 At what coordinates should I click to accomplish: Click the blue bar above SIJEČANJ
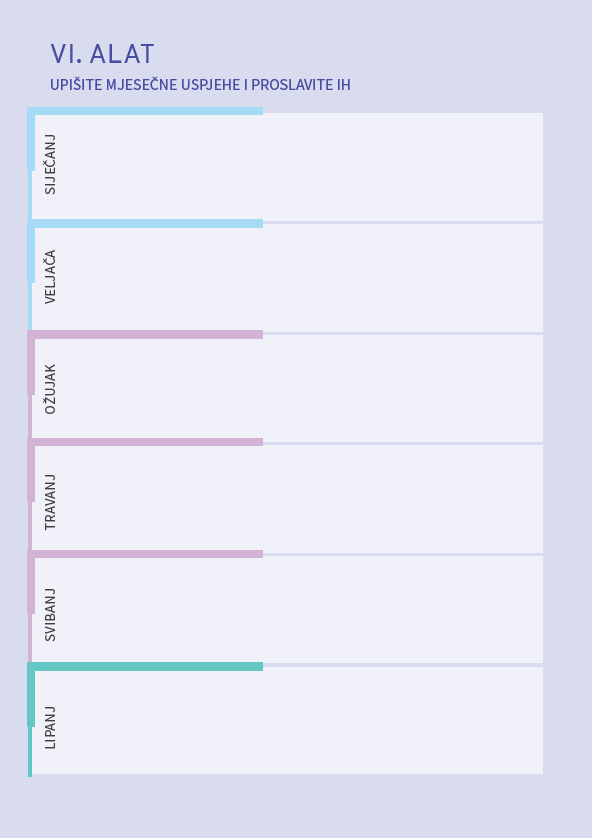pyautogui.click(x=145, y=111)
